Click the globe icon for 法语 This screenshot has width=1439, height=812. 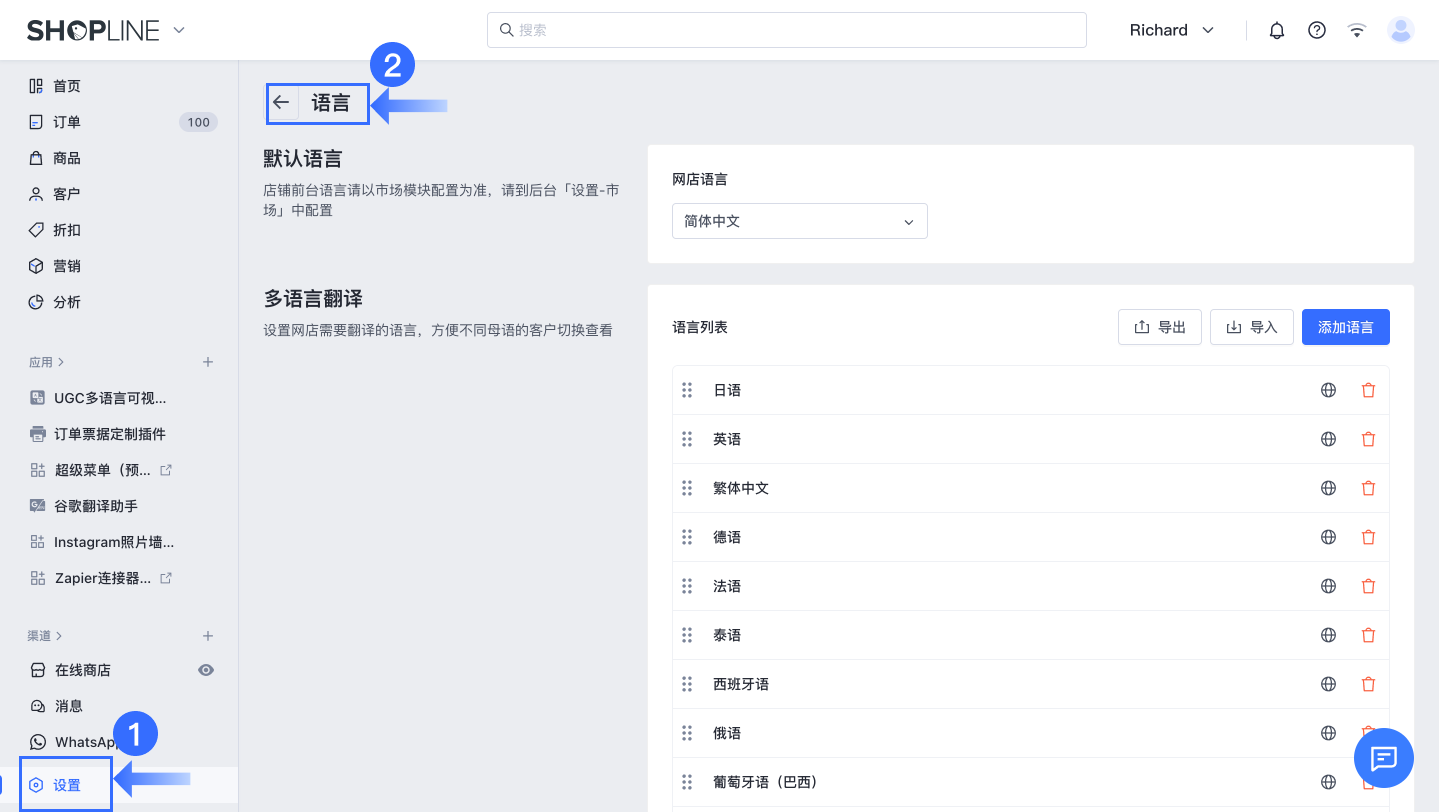pos(1328,587)
